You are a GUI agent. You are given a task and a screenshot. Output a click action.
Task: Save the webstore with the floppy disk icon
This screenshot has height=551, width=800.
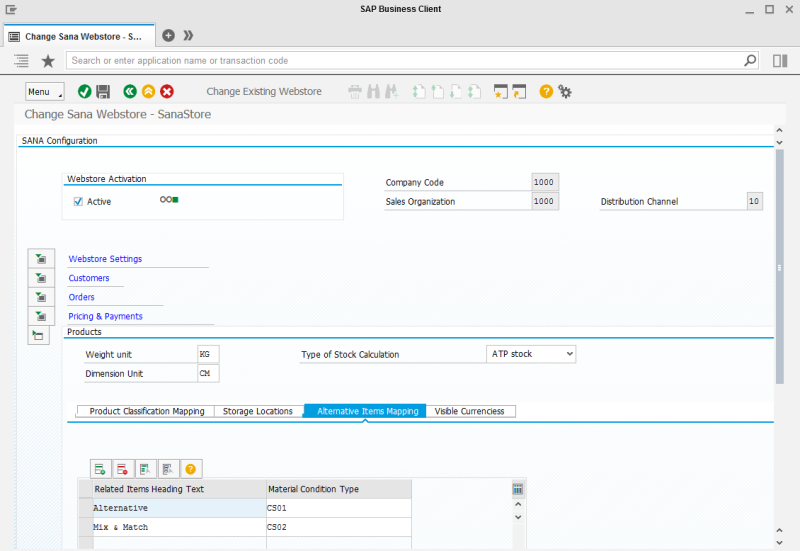coord(103,91)
